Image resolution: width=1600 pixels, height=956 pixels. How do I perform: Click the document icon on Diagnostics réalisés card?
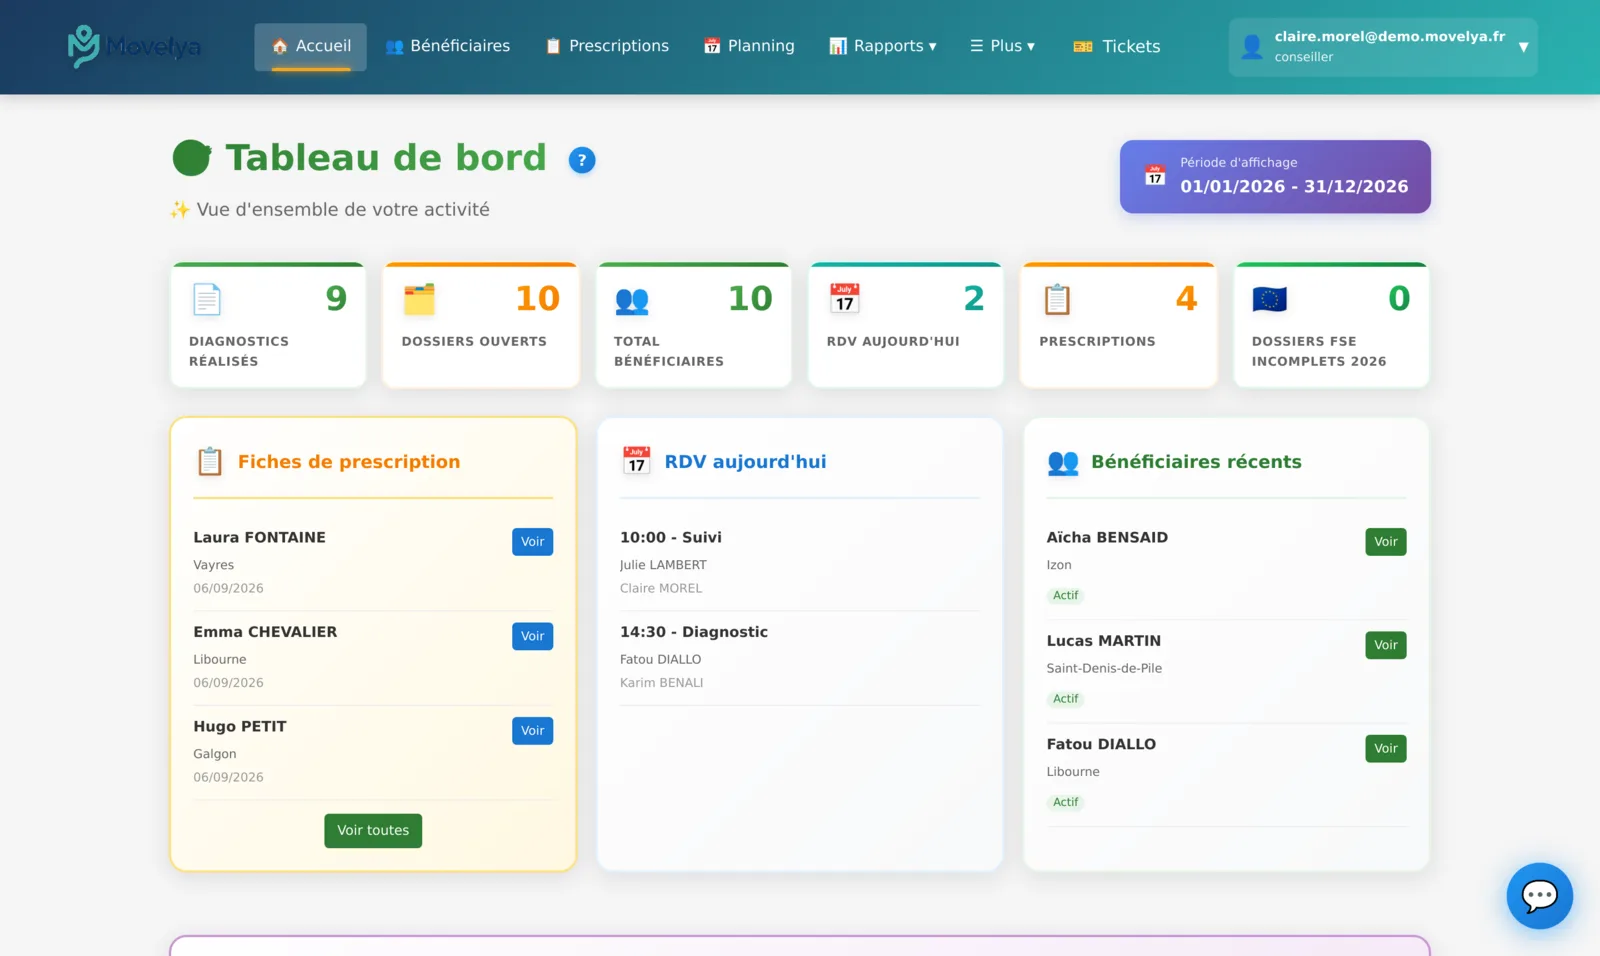pos(207,299)
